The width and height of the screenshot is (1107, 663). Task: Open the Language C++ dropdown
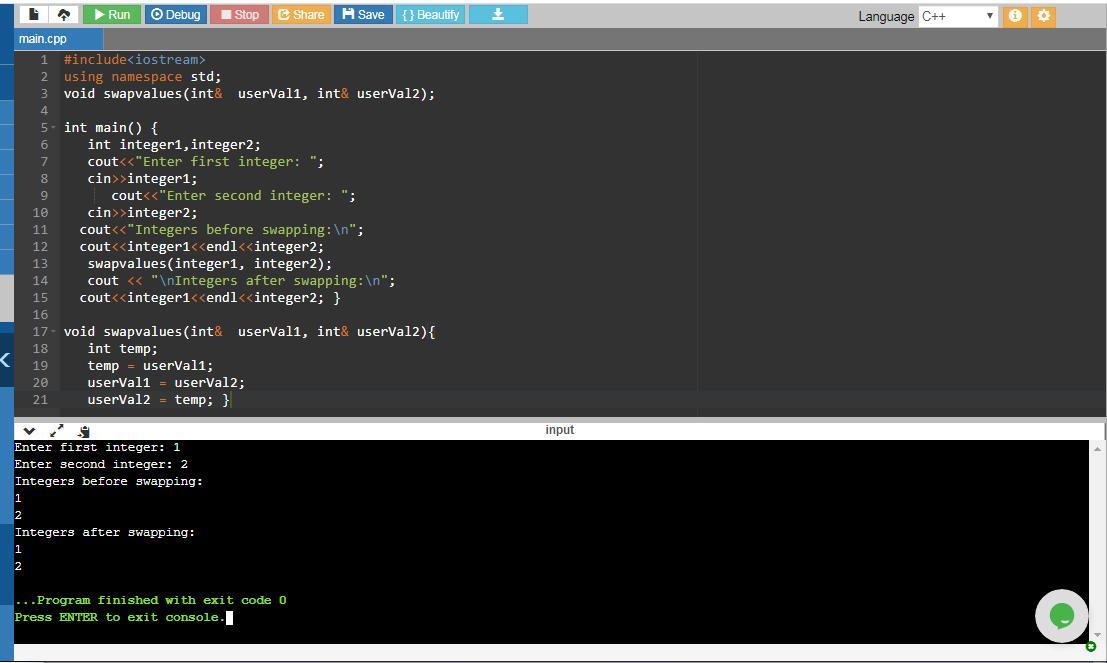[957, 16]
